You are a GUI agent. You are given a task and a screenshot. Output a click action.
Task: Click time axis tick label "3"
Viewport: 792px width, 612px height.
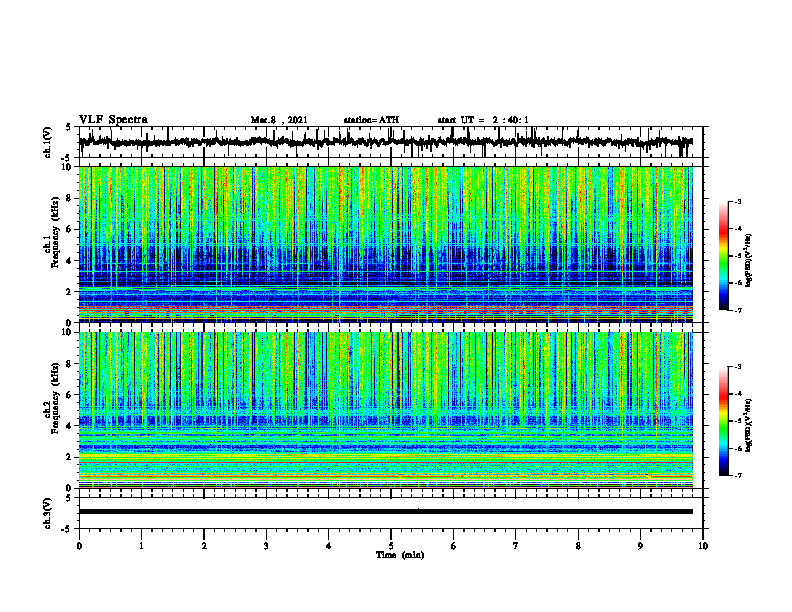[266, 546]
